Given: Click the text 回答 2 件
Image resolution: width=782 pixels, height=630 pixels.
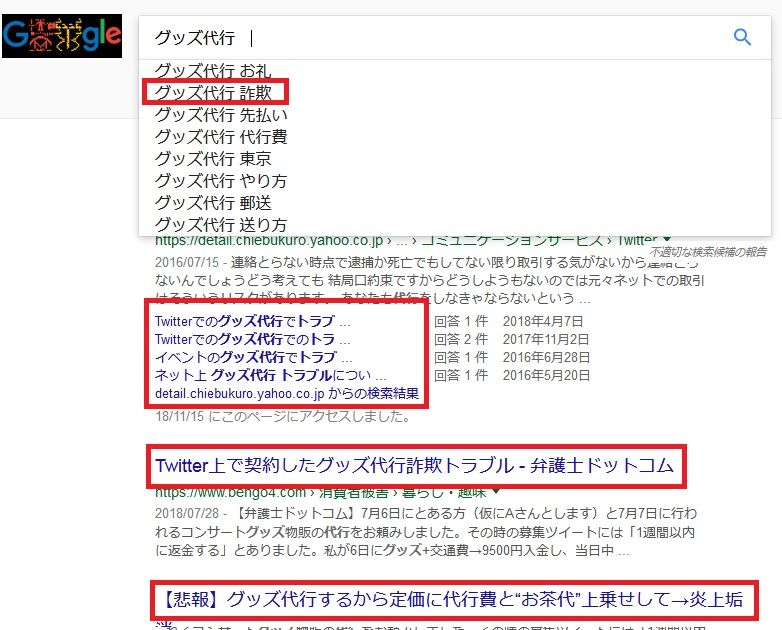Looking at the screenshot, I should 461,339.
